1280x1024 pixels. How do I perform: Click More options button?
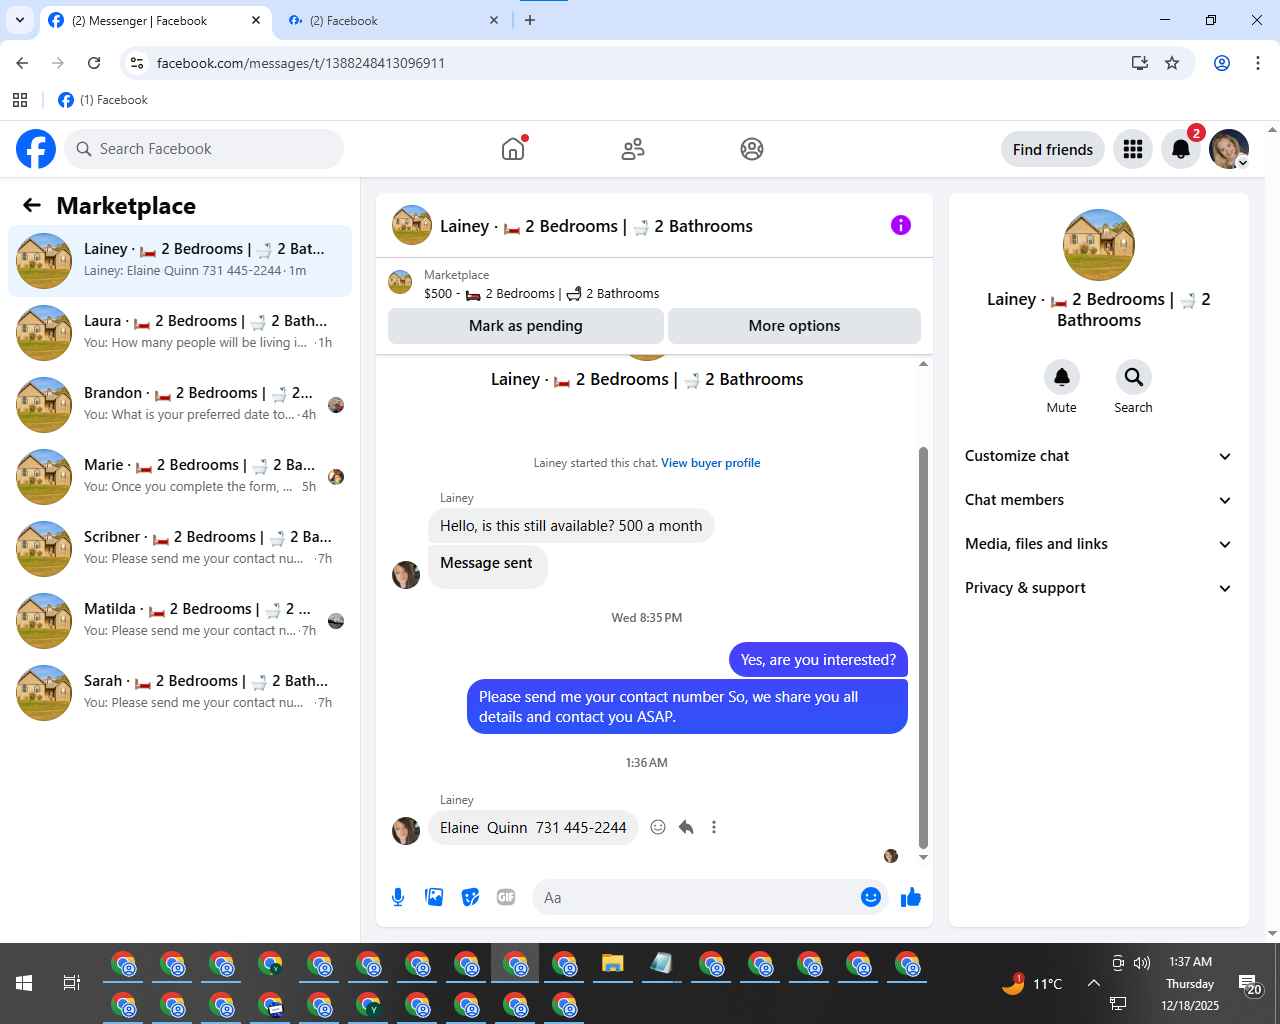click(x=794, y=326)
